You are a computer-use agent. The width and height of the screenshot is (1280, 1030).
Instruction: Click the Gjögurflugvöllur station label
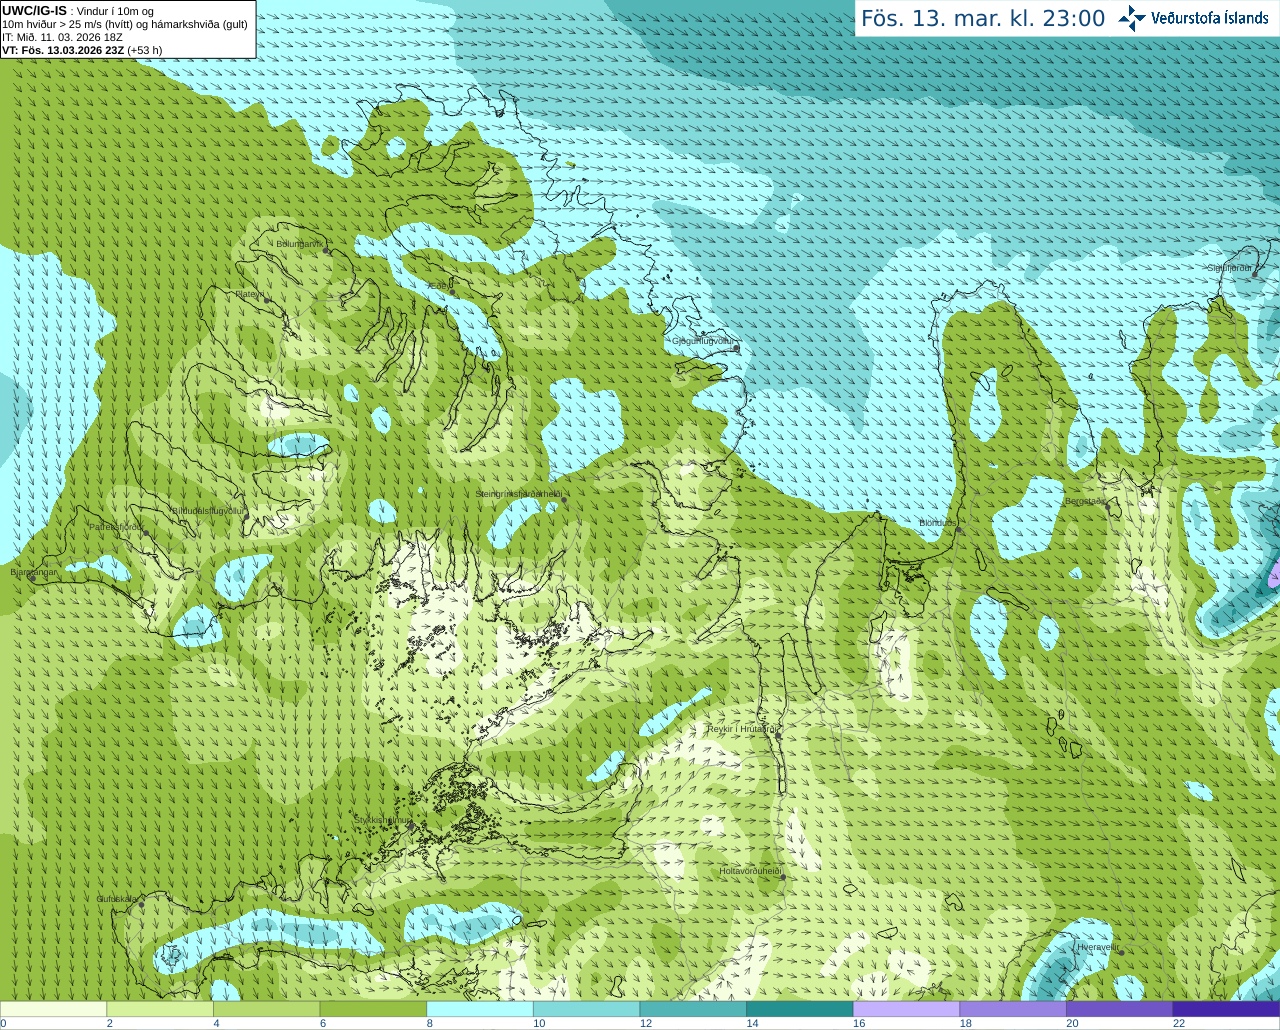[x=703, y=341]
